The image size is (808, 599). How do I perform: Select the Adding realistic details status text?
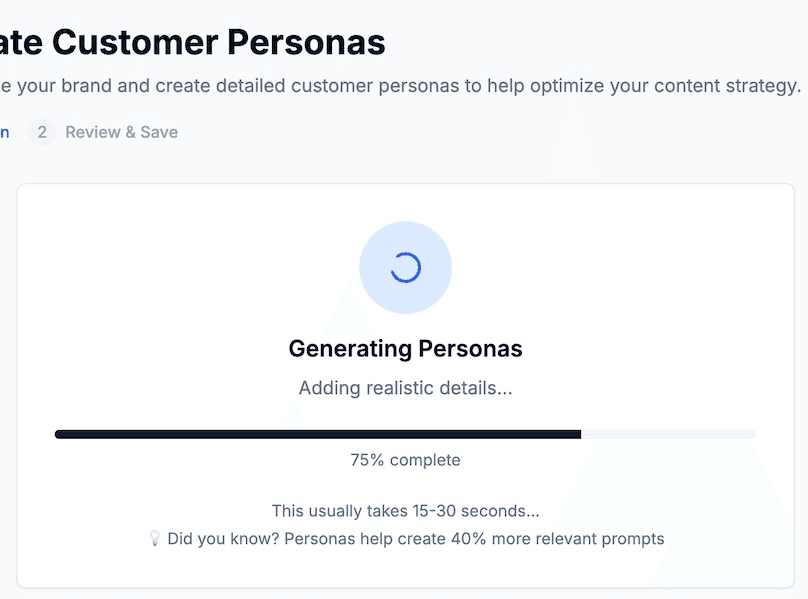click(405, 388)
